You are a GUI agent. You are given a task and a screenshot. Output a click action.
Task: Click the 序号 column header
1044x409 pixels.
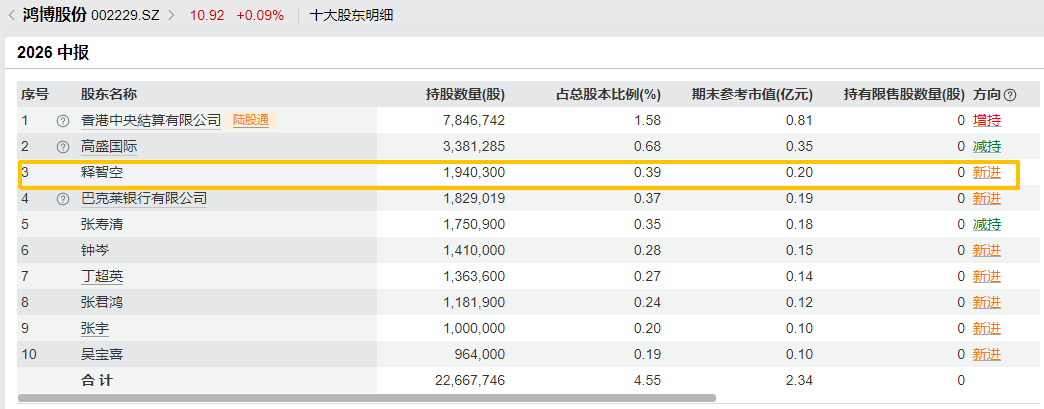coord(35,95)
